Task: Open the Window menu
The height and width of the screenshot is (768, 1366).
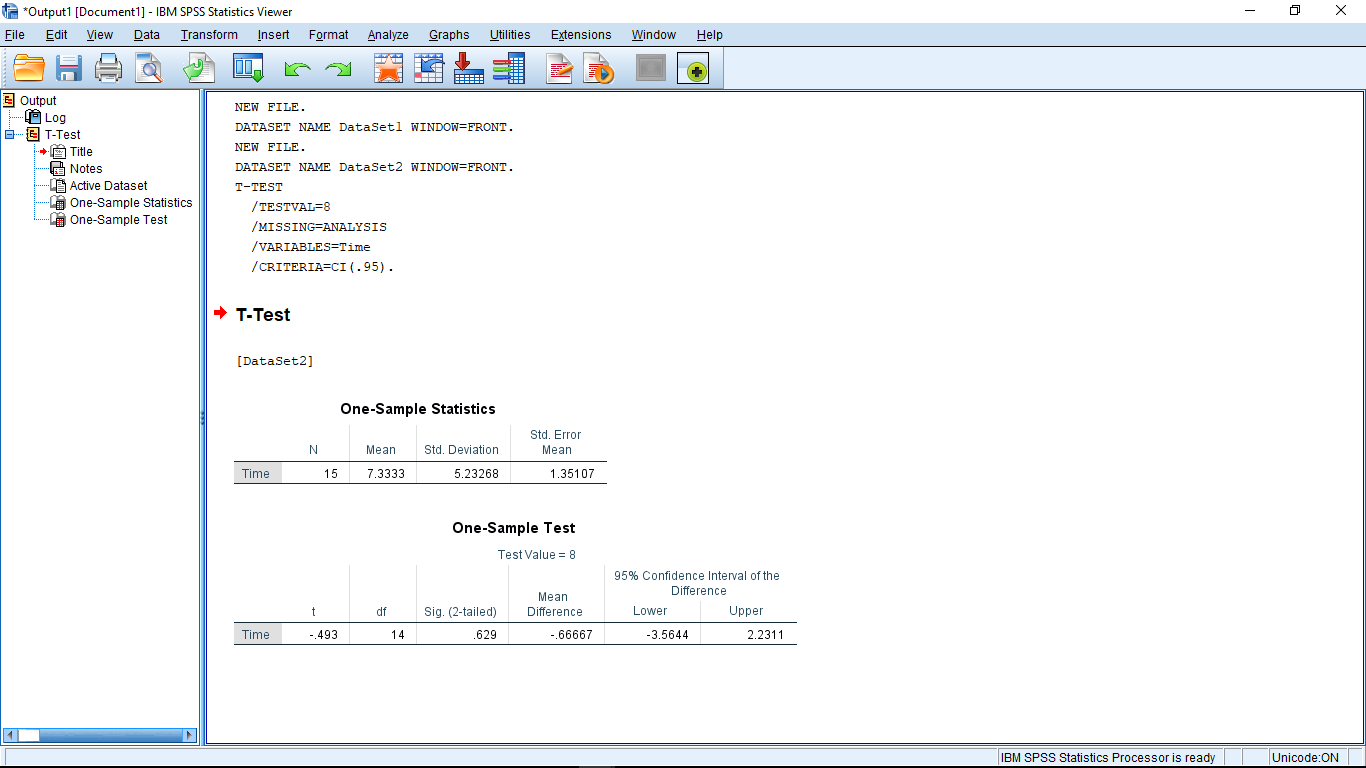Action: point(653,34)
